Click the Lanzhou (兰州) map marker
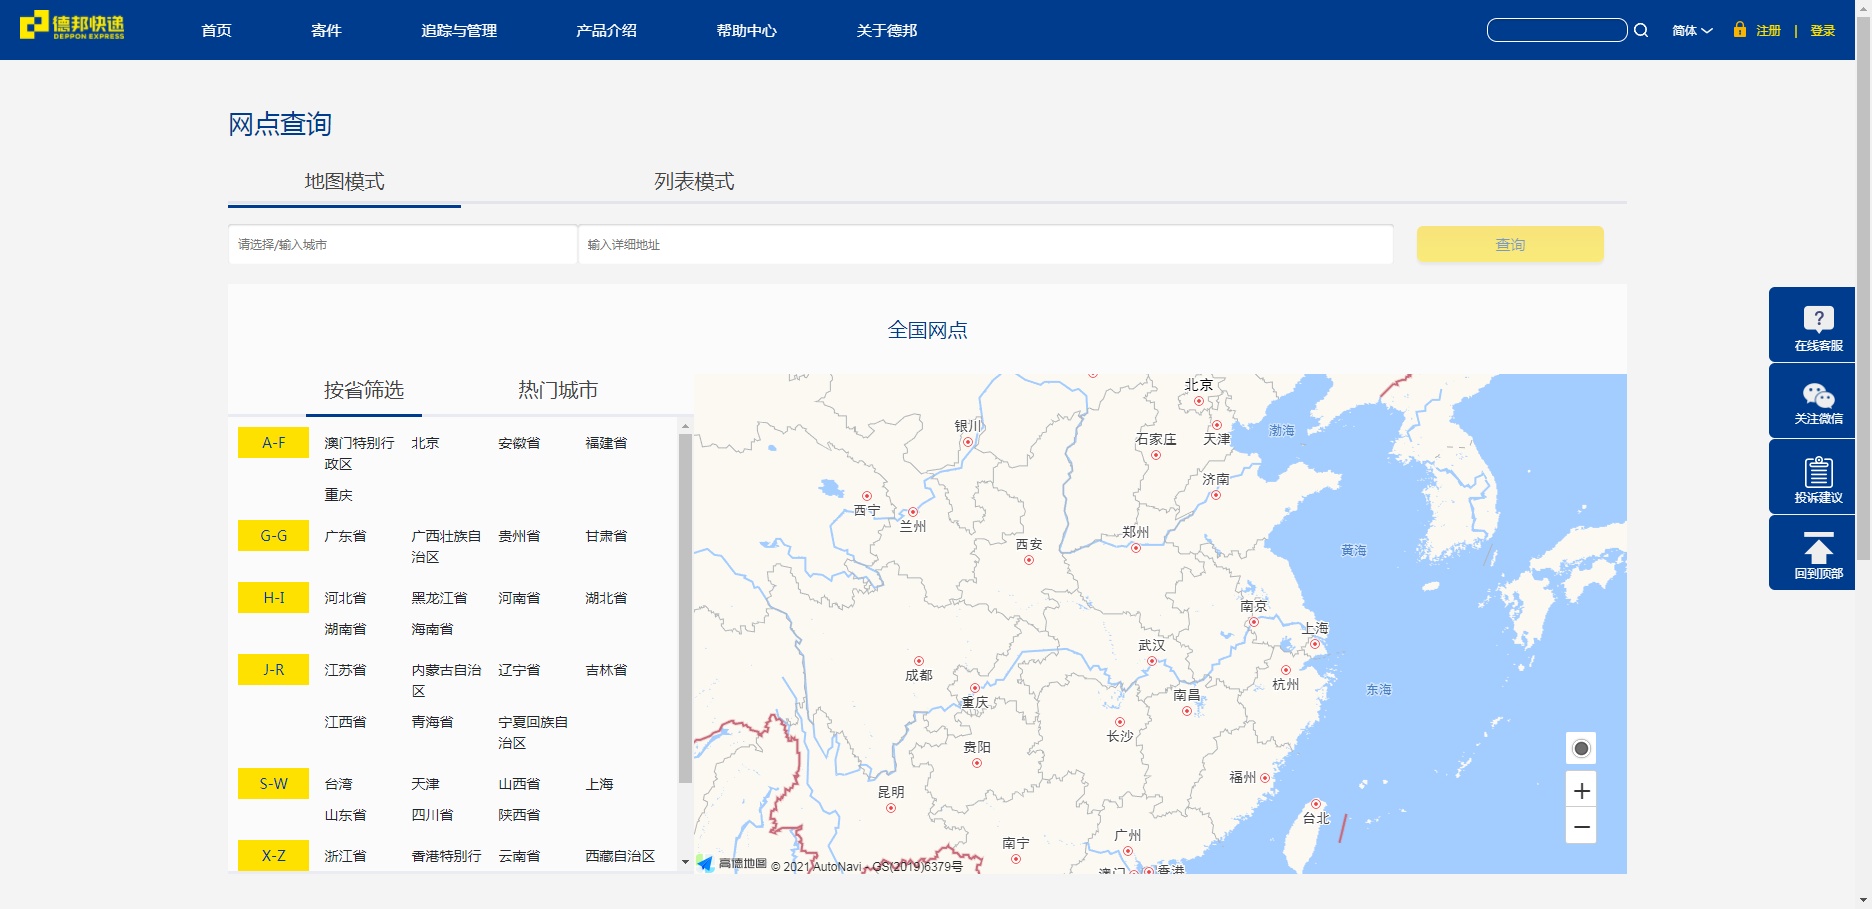Image resolution: width=1872 pixels, height=909 pixels. pos(912,512)
